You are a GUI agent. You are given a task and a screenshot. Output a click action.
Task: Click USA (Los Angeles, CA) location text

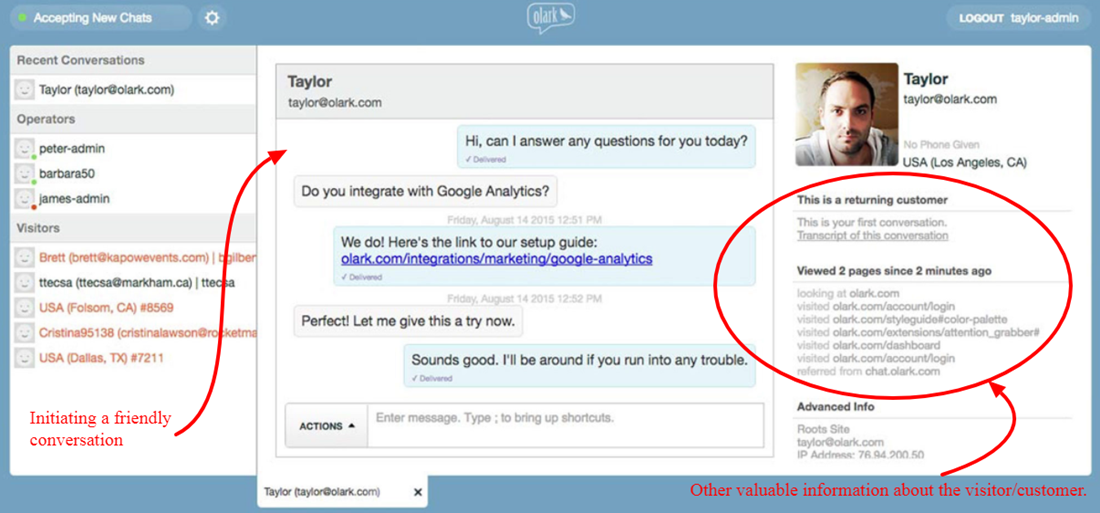[x=965, y=163]
